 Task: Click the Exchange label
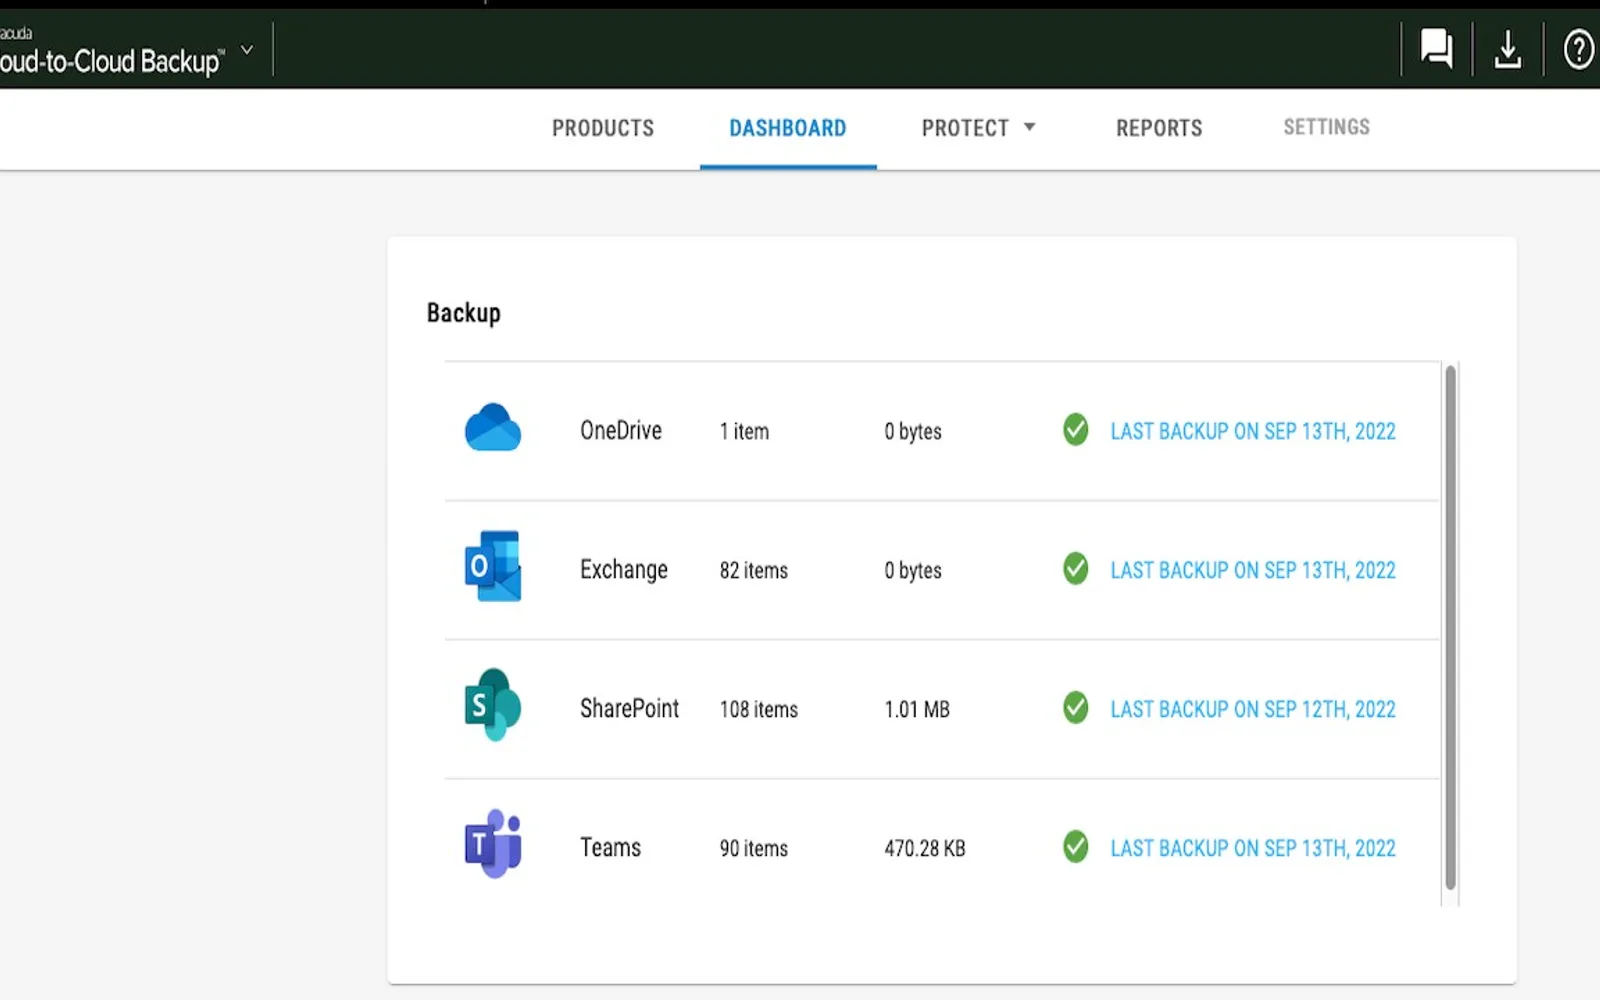click(624, 570)
